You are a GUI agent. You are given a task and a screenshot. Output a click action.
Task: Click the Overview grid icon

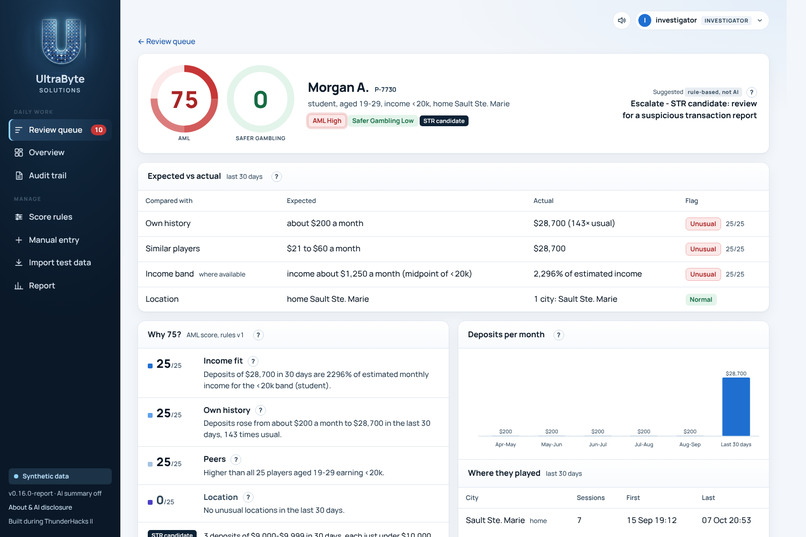(x=19, y=153)
